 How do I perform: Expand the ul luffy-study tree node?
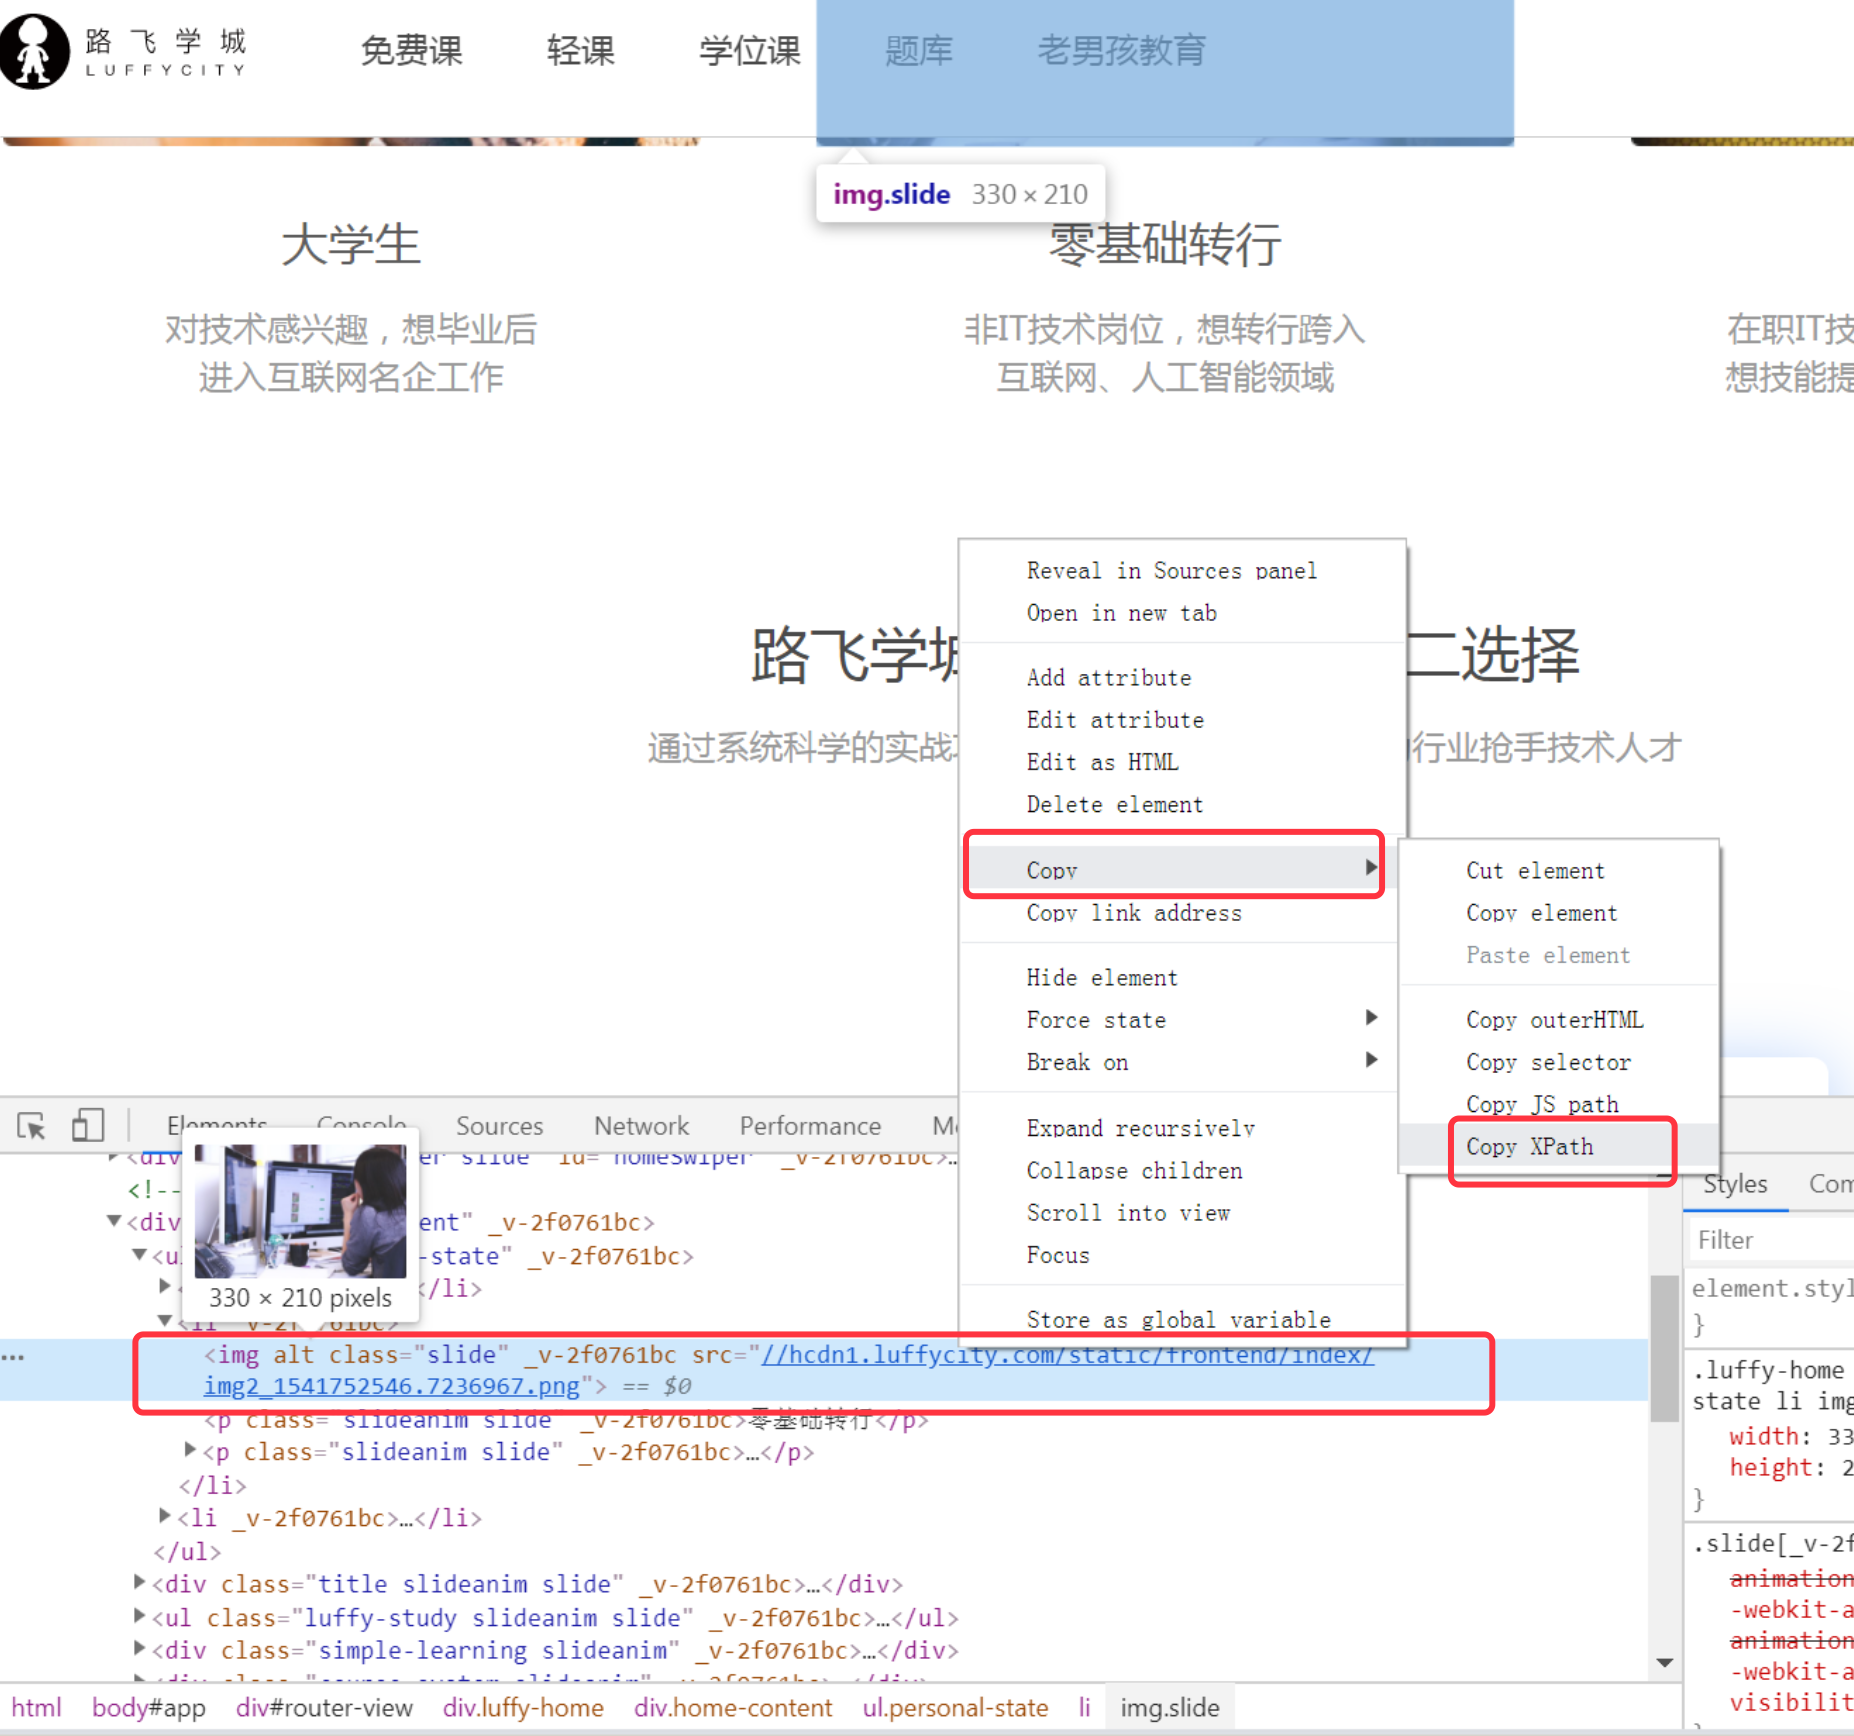[140, 1616]
